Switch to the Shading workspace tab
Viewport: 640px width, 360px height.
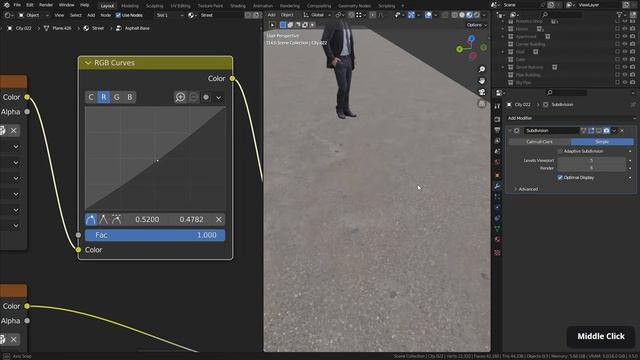tap(238, 6)
